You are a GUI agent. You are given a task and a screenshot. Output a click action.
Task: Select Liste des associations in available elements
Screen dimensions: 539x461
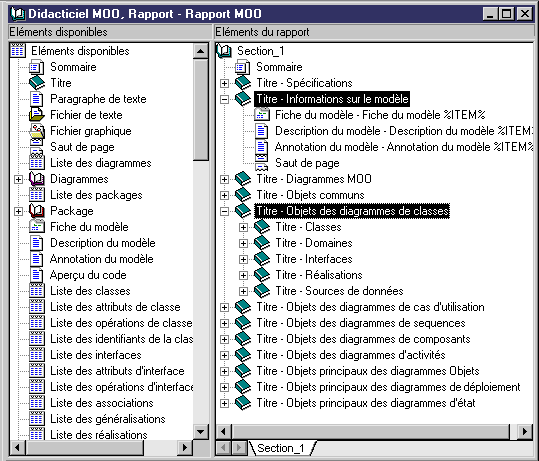pos(102,403)
